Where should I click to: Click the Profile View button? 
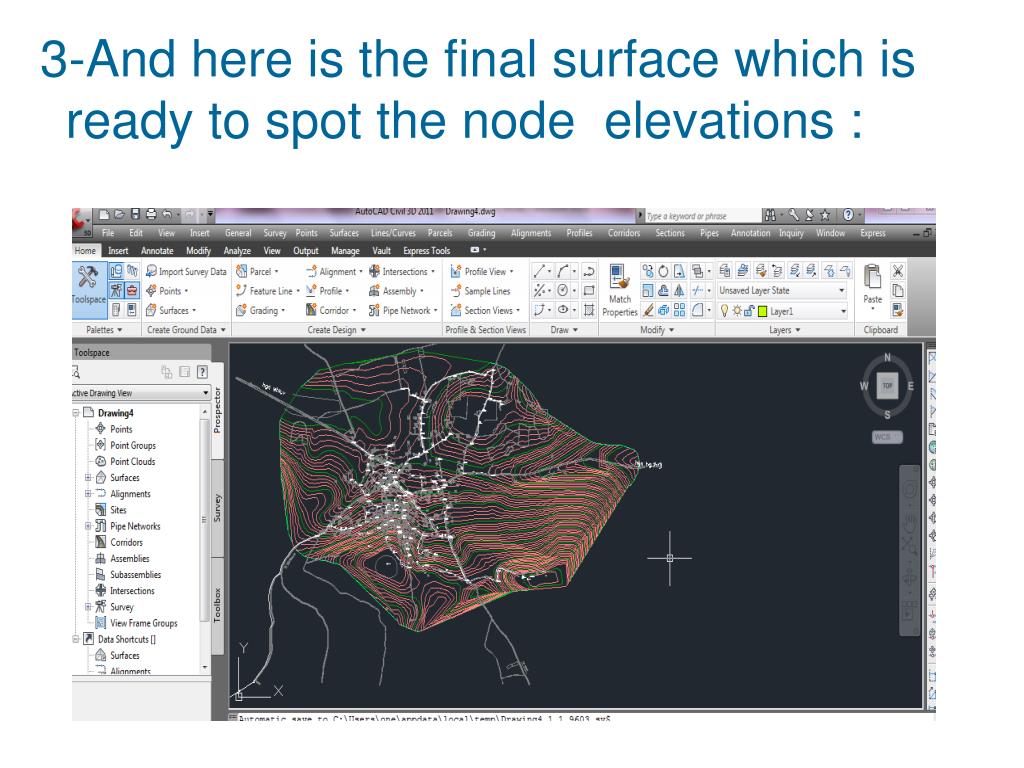[x=481, y=272]
